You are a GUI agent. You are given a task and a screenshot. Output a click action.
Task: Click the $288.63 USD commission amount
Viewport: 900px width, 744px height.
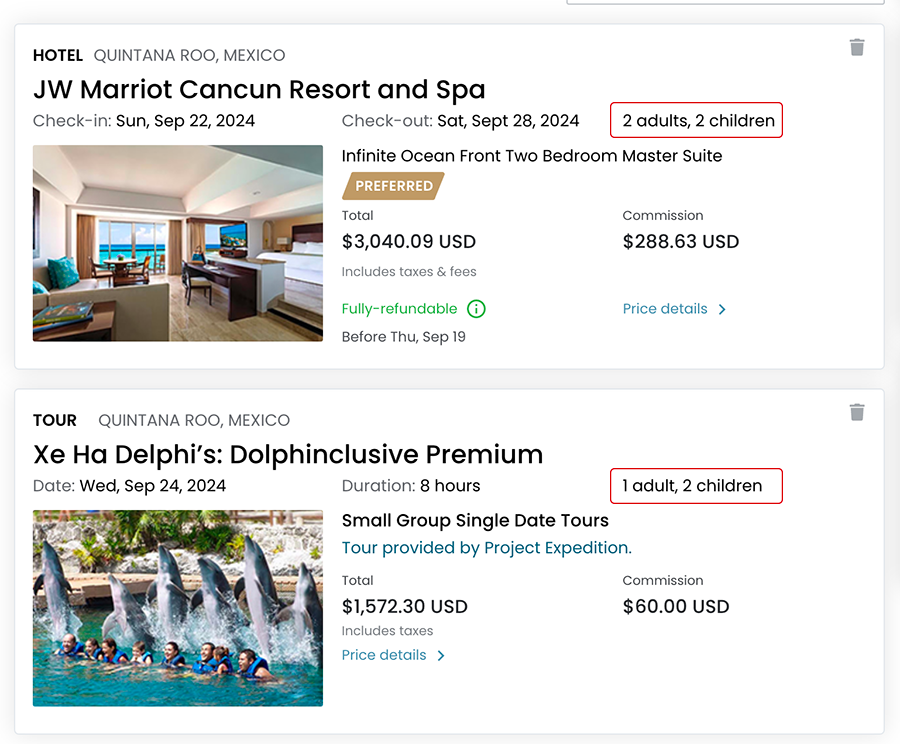pyautogui.click(x=680, y=241)
